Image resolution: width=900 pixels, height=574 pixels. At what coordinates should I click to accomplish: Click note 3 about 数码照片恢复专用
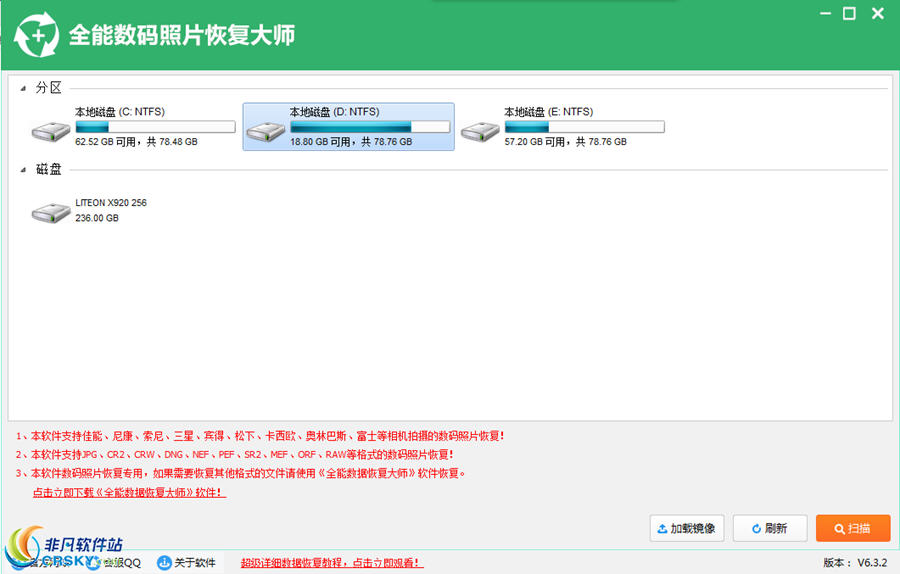[x=240, y=474]
